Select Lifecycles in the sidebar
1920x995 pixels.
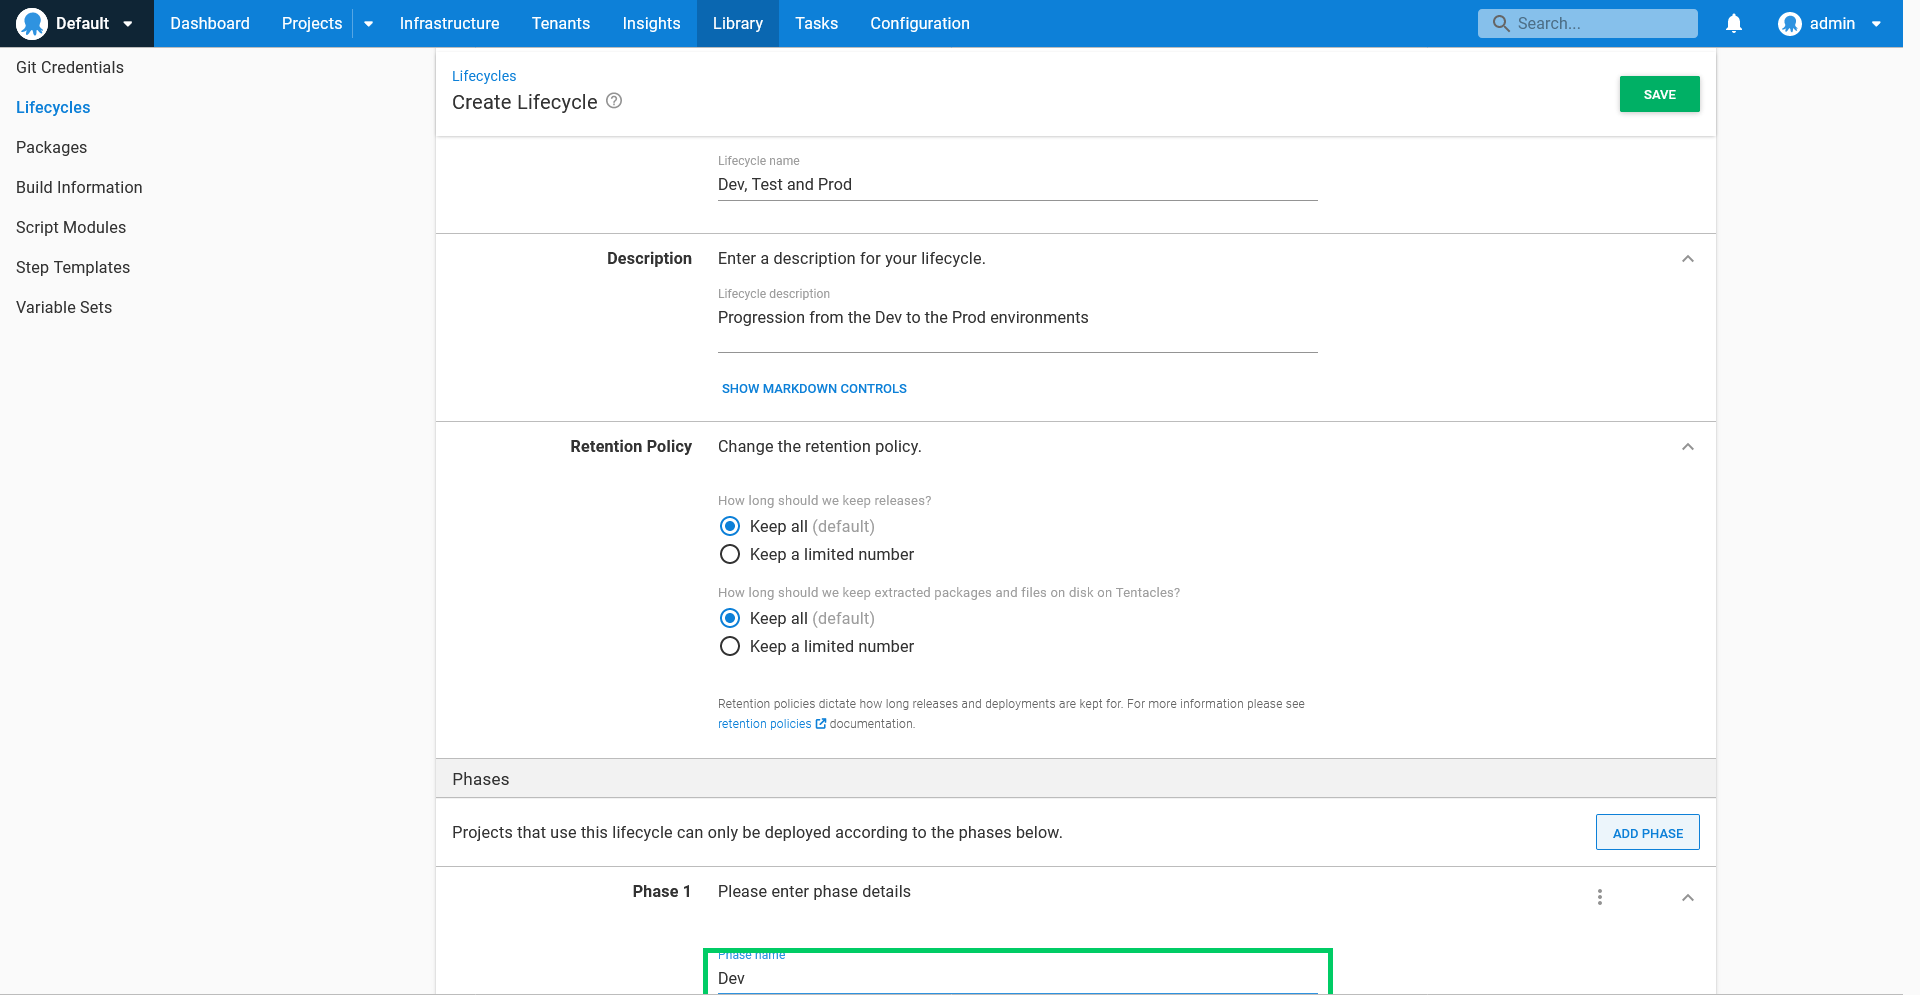[53, 107]
